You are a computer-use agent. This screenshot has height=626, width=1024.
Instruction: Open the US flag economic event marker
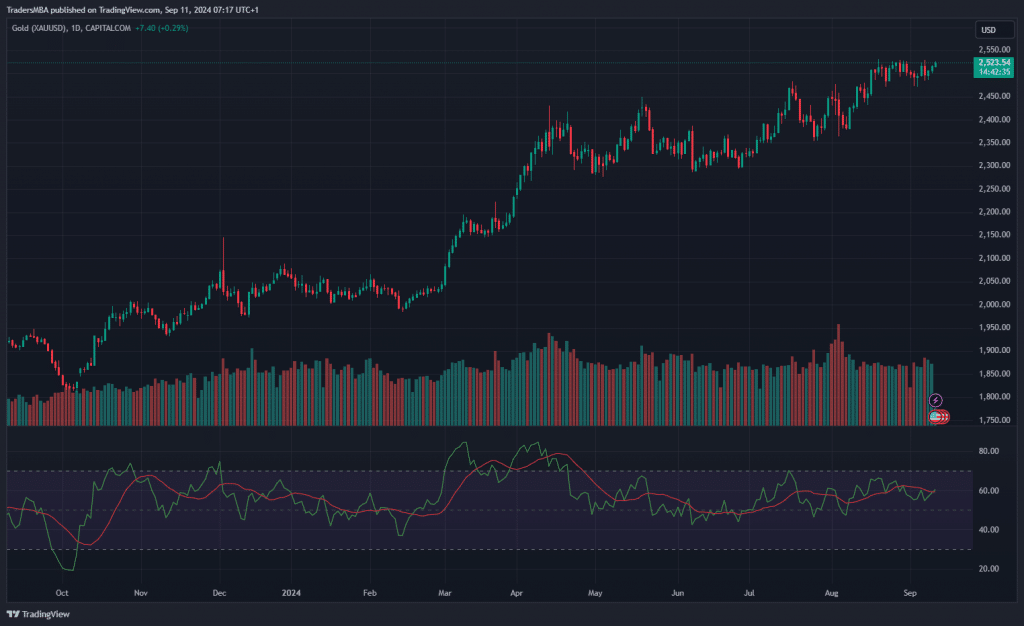point(939,416)
